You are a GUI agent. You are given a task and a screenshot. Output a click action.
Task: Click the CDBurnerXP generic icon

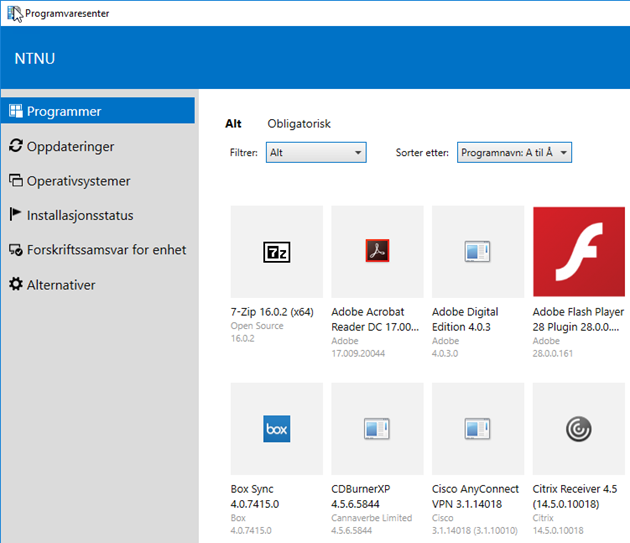376,428
